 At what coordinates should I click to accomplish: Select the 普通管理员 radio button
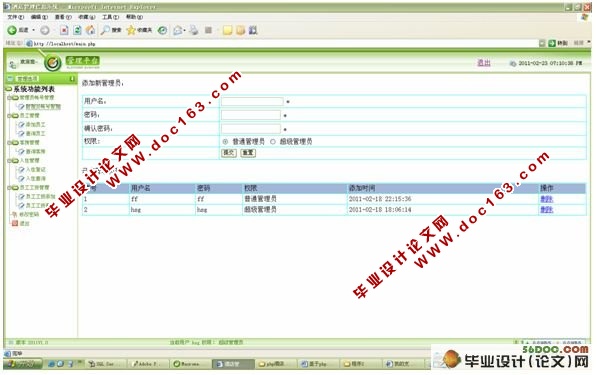coord(225,142)
